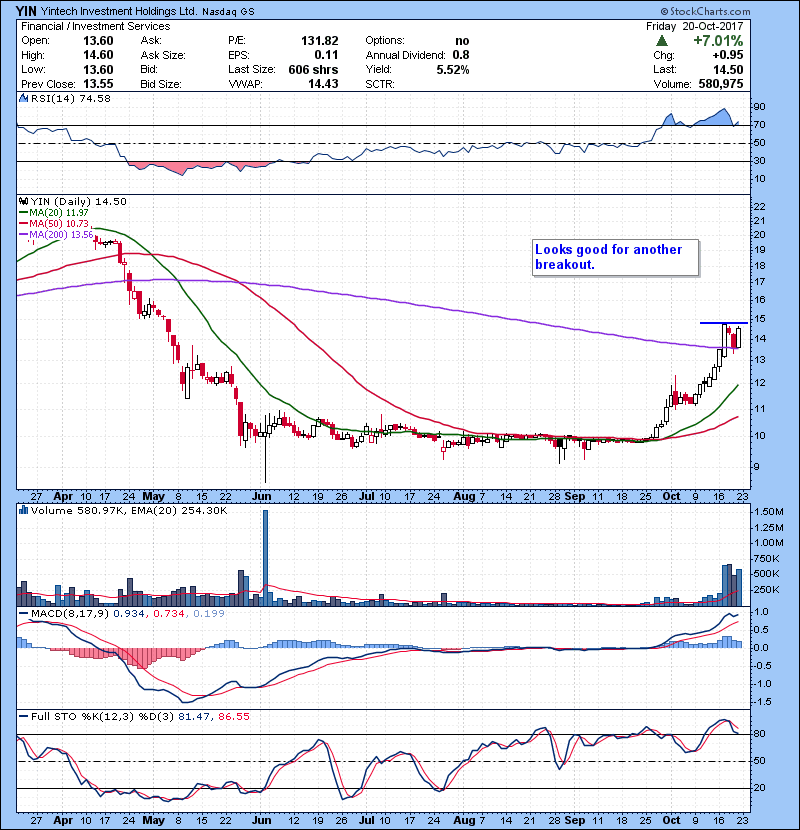The image size is (800, 830).
Task: Click the blue resistance line near 15
Action: pos(724,323)
